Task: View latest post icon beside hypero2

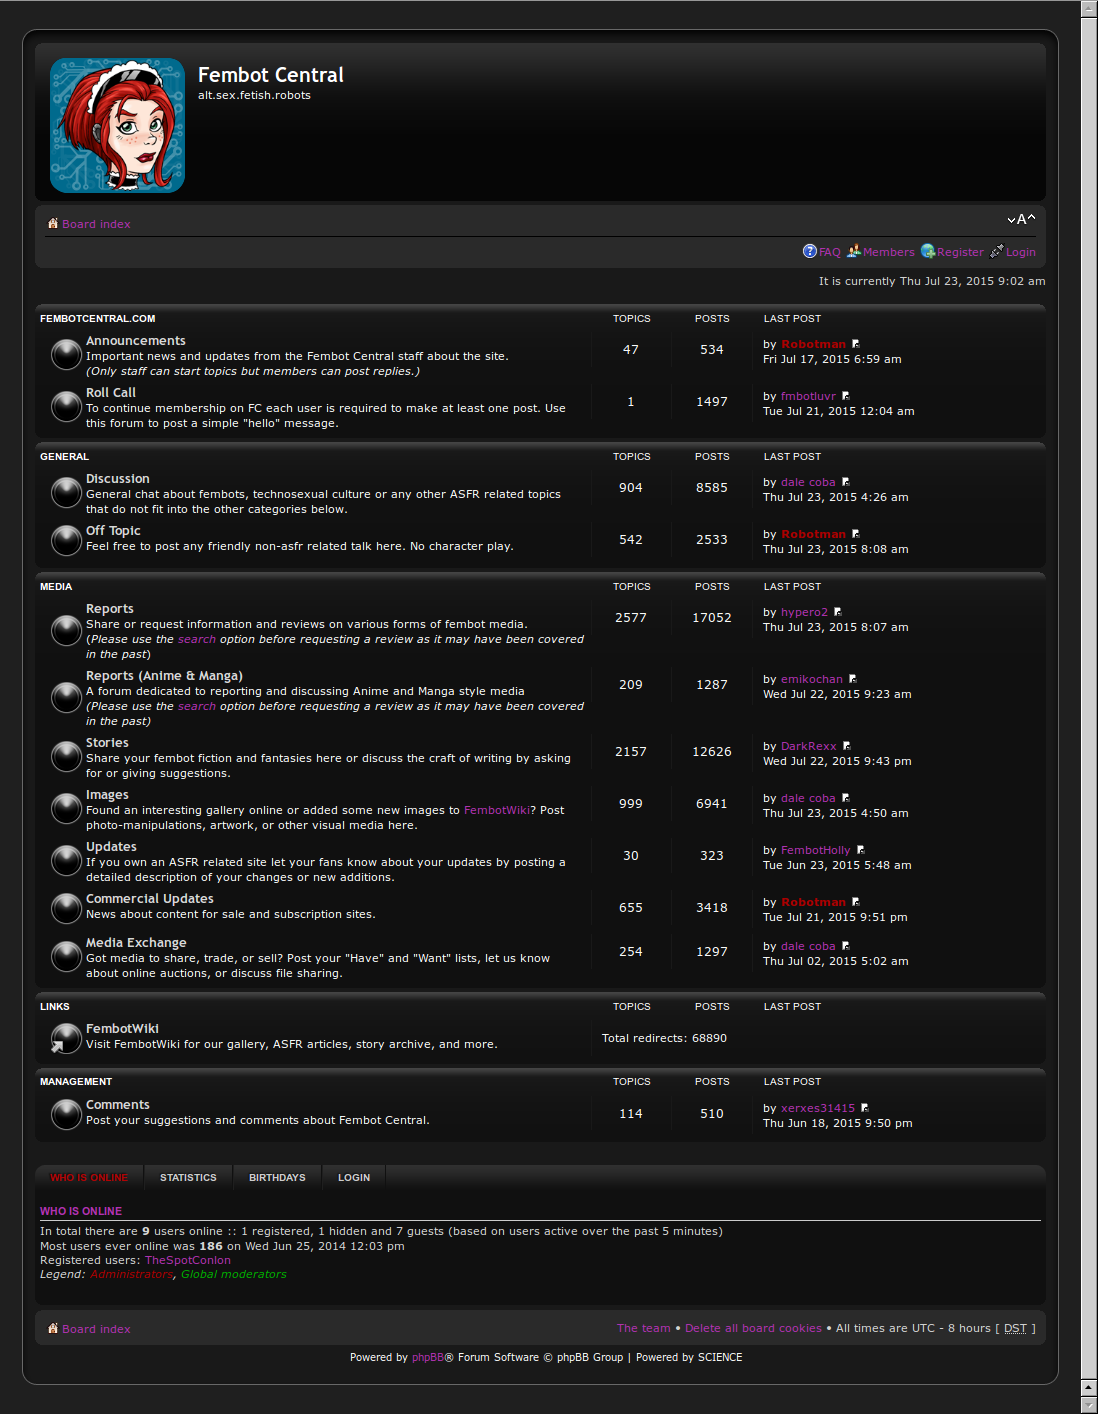Action: click(838, 612)
